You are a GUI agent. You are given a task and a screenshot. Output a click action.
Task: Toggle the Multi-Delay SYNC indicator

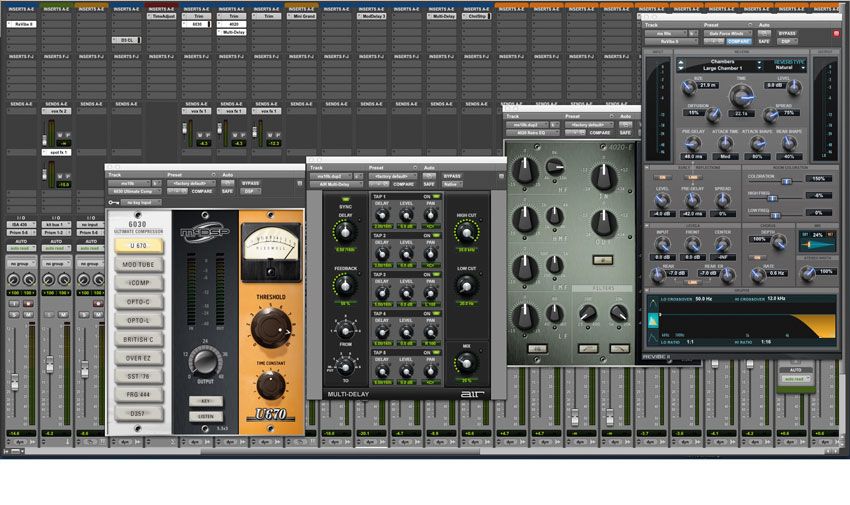click(345, 200)
